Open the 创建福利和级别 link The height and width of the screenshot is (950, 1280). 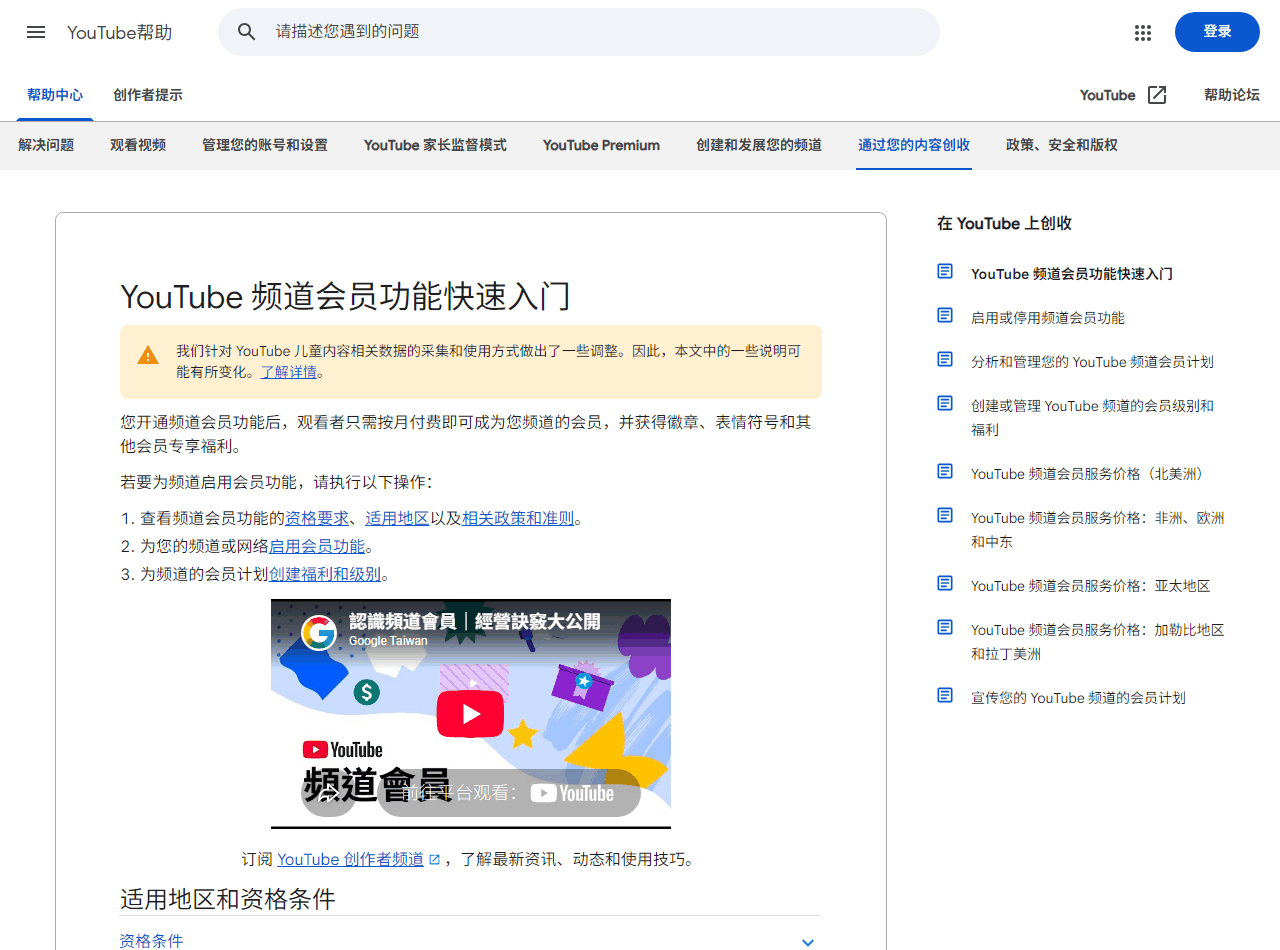(x=325, y=574)
